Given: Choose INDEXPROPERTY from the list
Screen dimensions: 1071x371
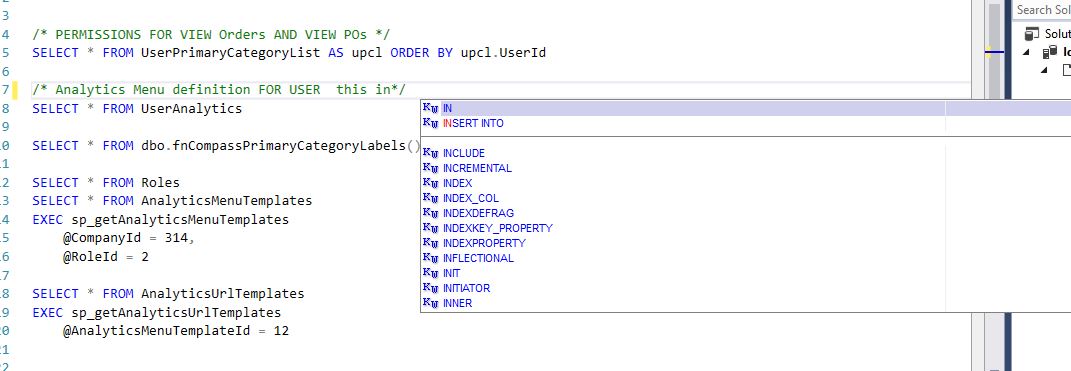Looking at the screenshot, I should click(x=484, y=243).
